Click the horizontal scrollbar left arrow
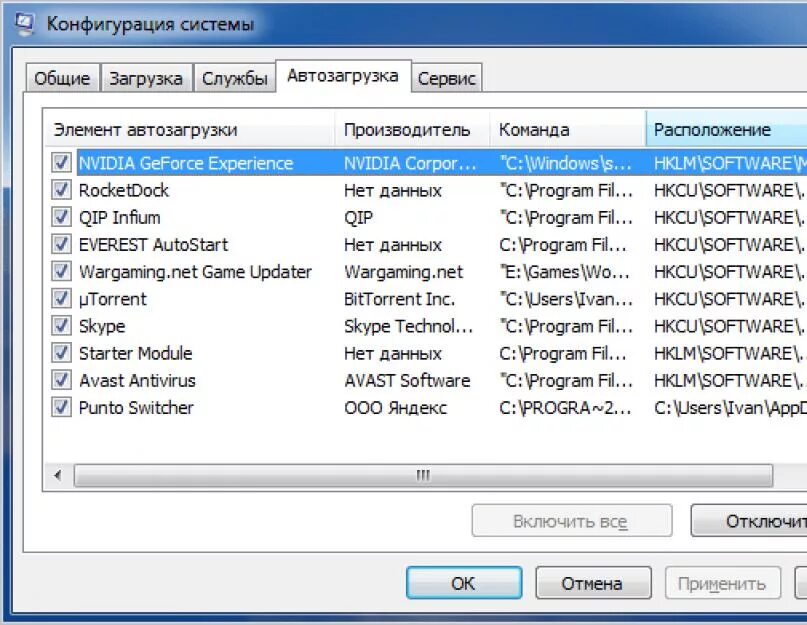The height and width of the screenshot is (625, 807). click(58, 475)
